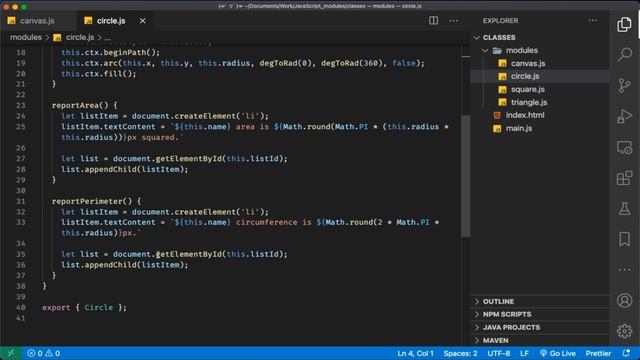Expand the OUTLINE section
This screenshot has width=640, height=360.
click(498, 301)
